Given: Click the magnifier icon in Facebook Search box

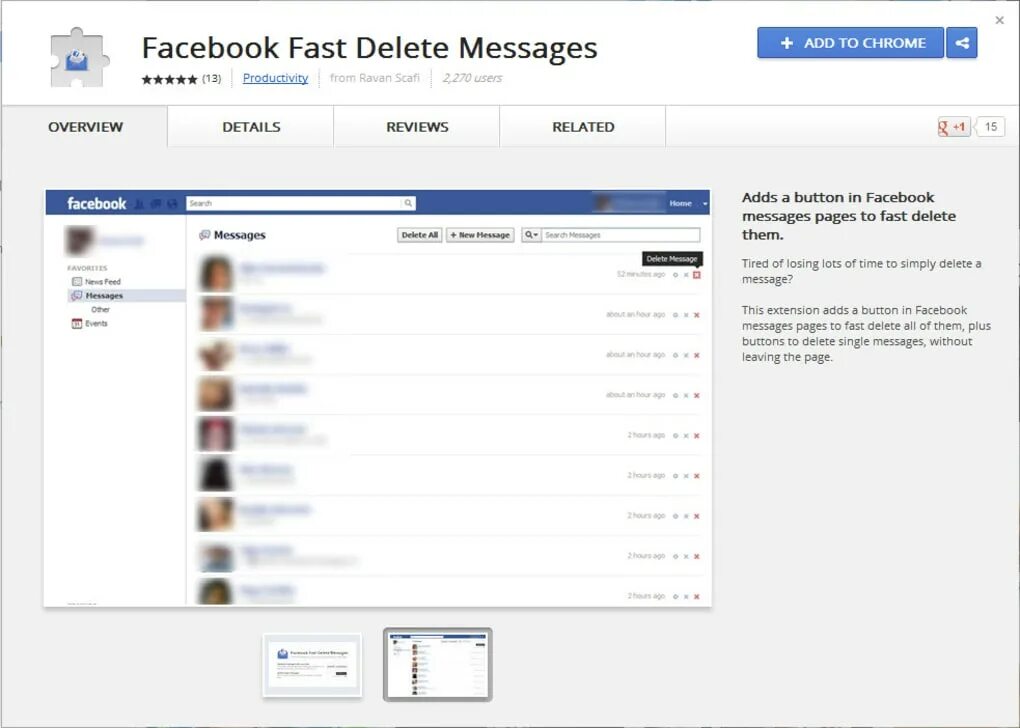Looking at the screenshot, I should [x=408, y=203].
